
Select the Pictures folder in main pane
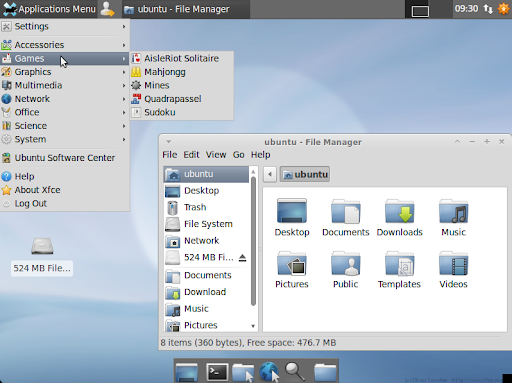pyautogui.click(x=292, y=270)
